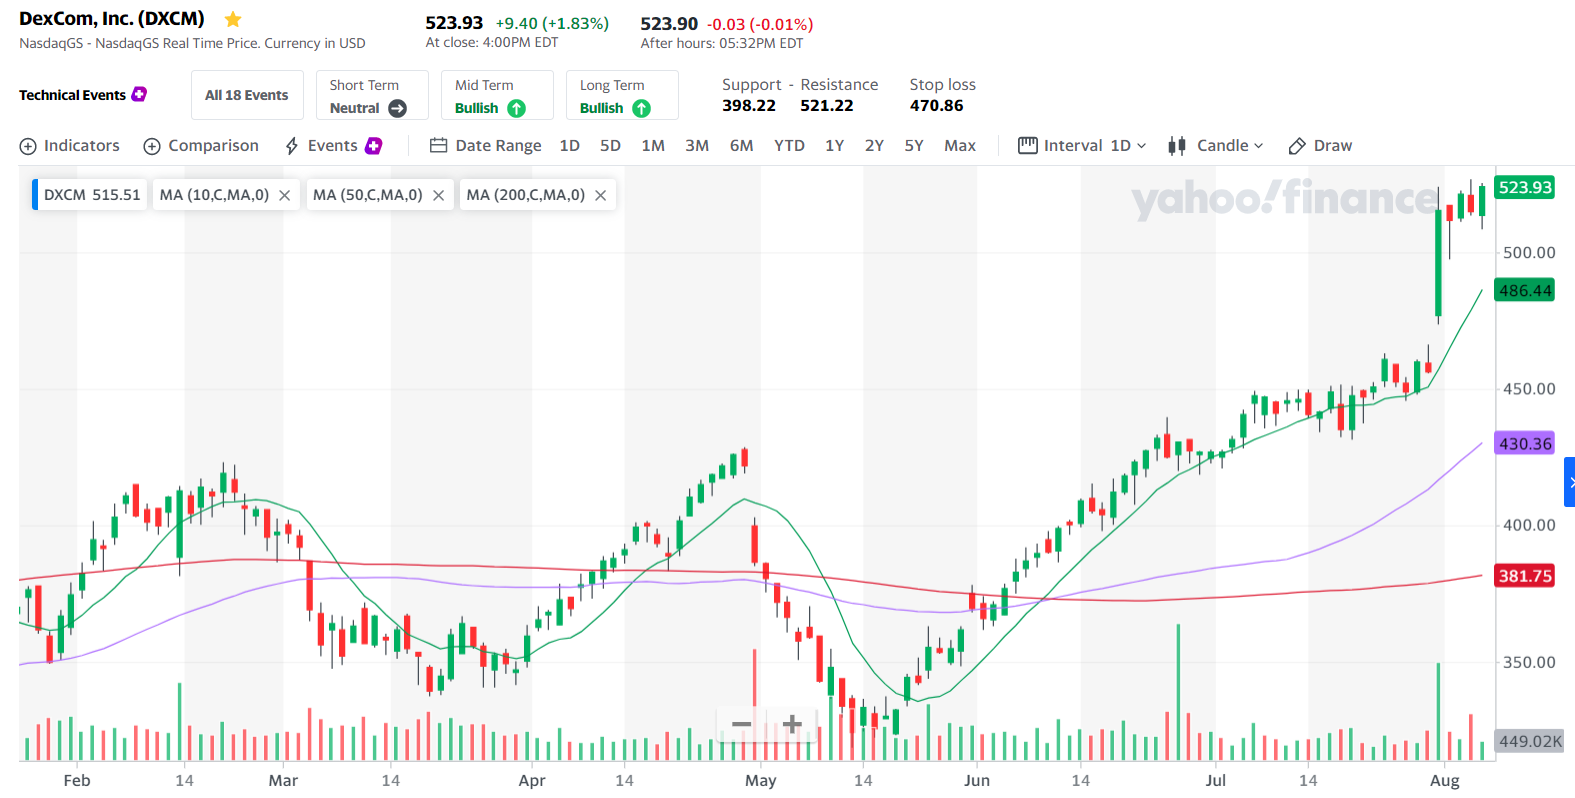Click the Resistance value 521.22
Image resolution: width=1575 pixels, height=798 pixels.
(827, 106)
